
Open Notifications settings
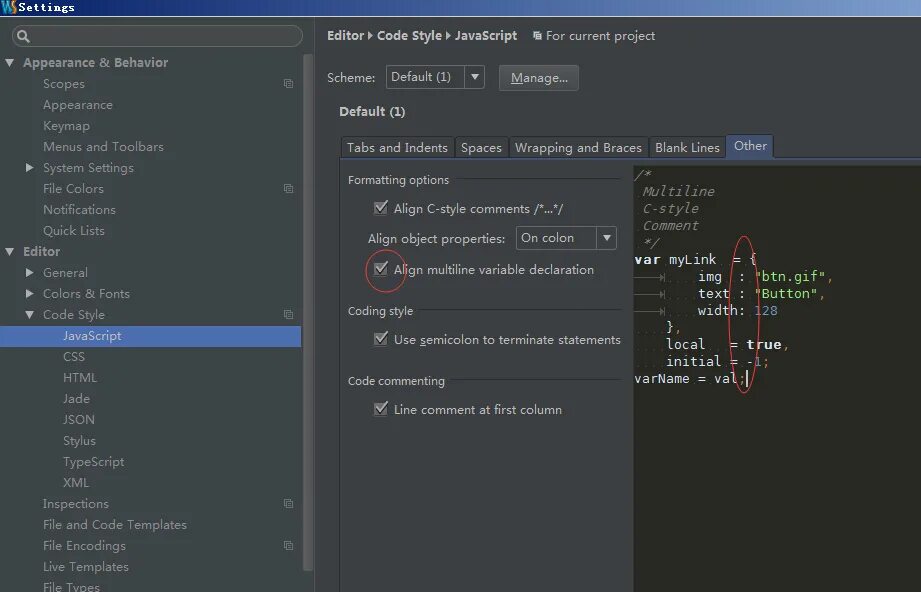pyautogui.click(x=79, y=210)
